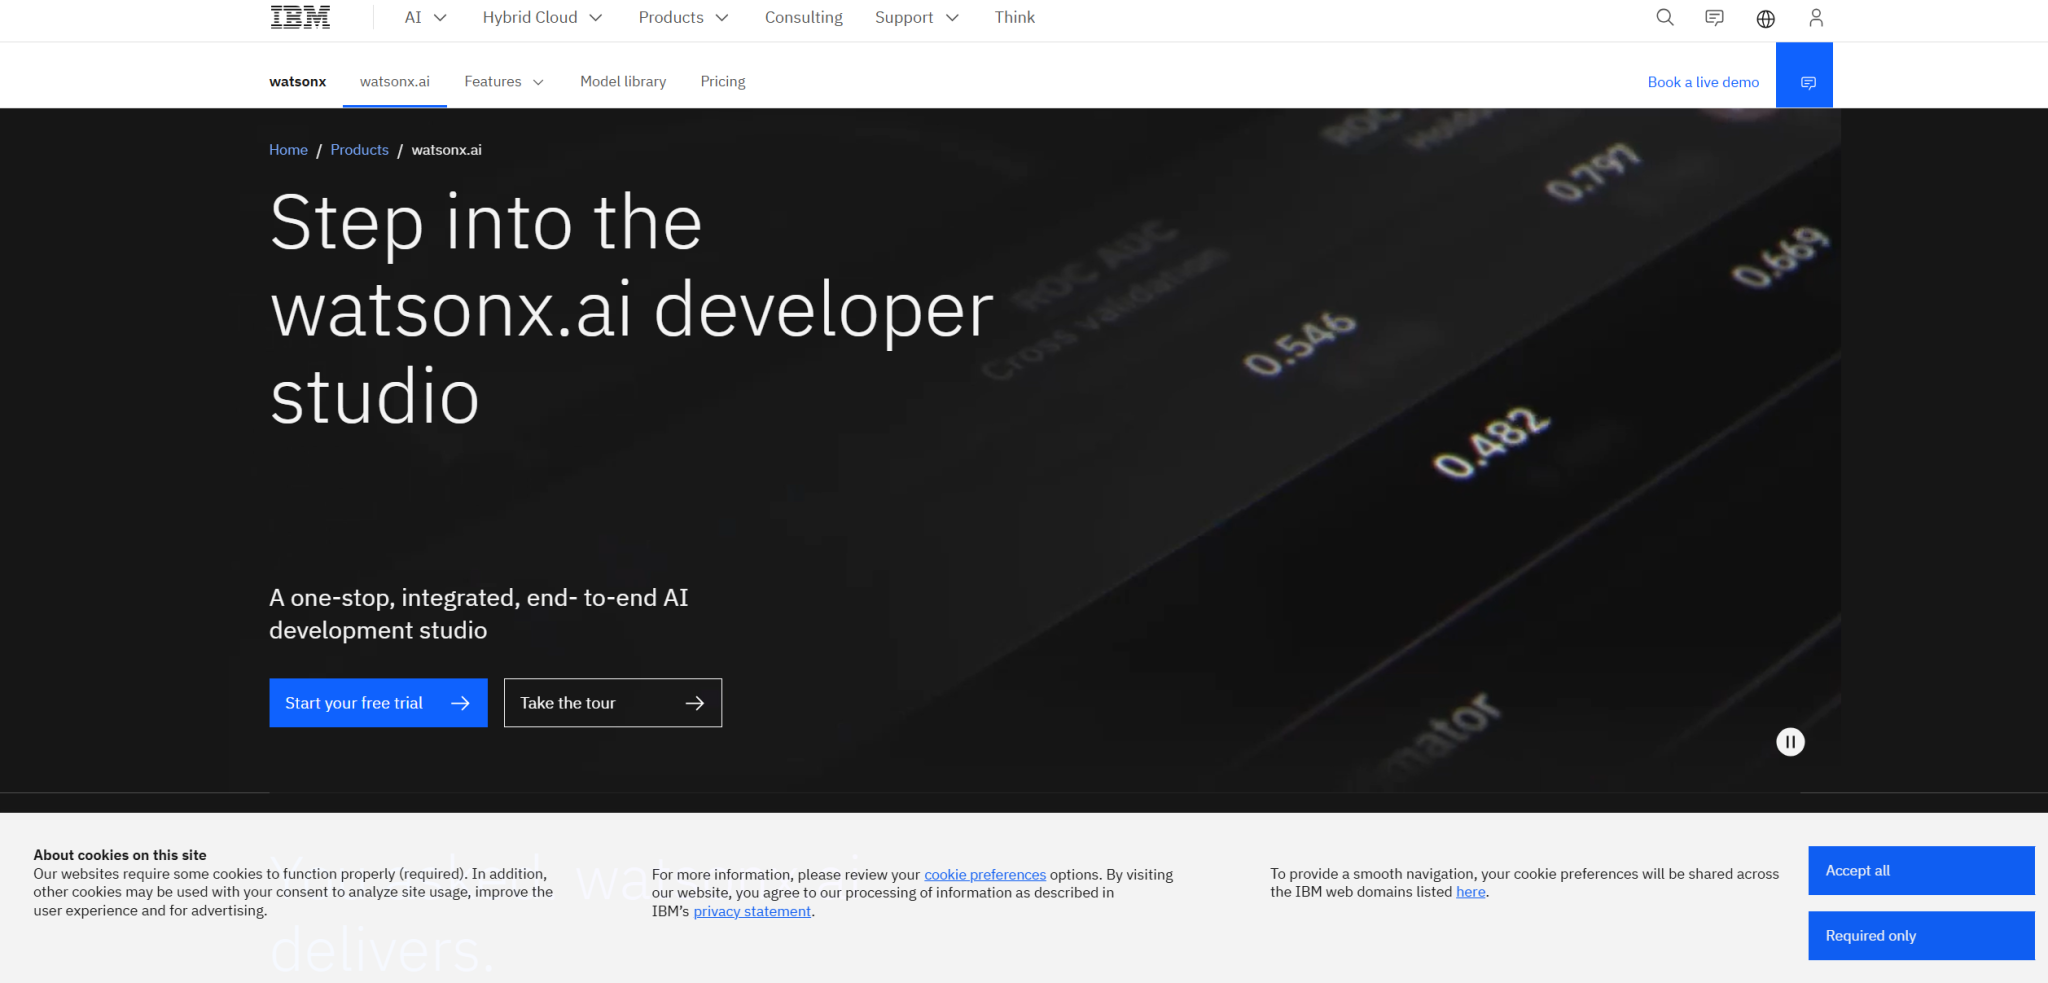Expand the Hybrid Cloud menu
Image resolution: width=2048 pixels, height=983 pixels.
542,17
